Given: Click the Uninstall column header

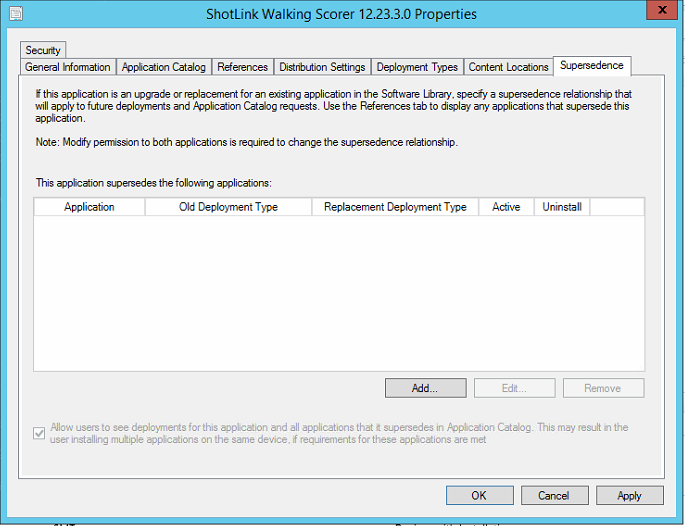Looking at the screenshot, I should click(x=562, y=207).
